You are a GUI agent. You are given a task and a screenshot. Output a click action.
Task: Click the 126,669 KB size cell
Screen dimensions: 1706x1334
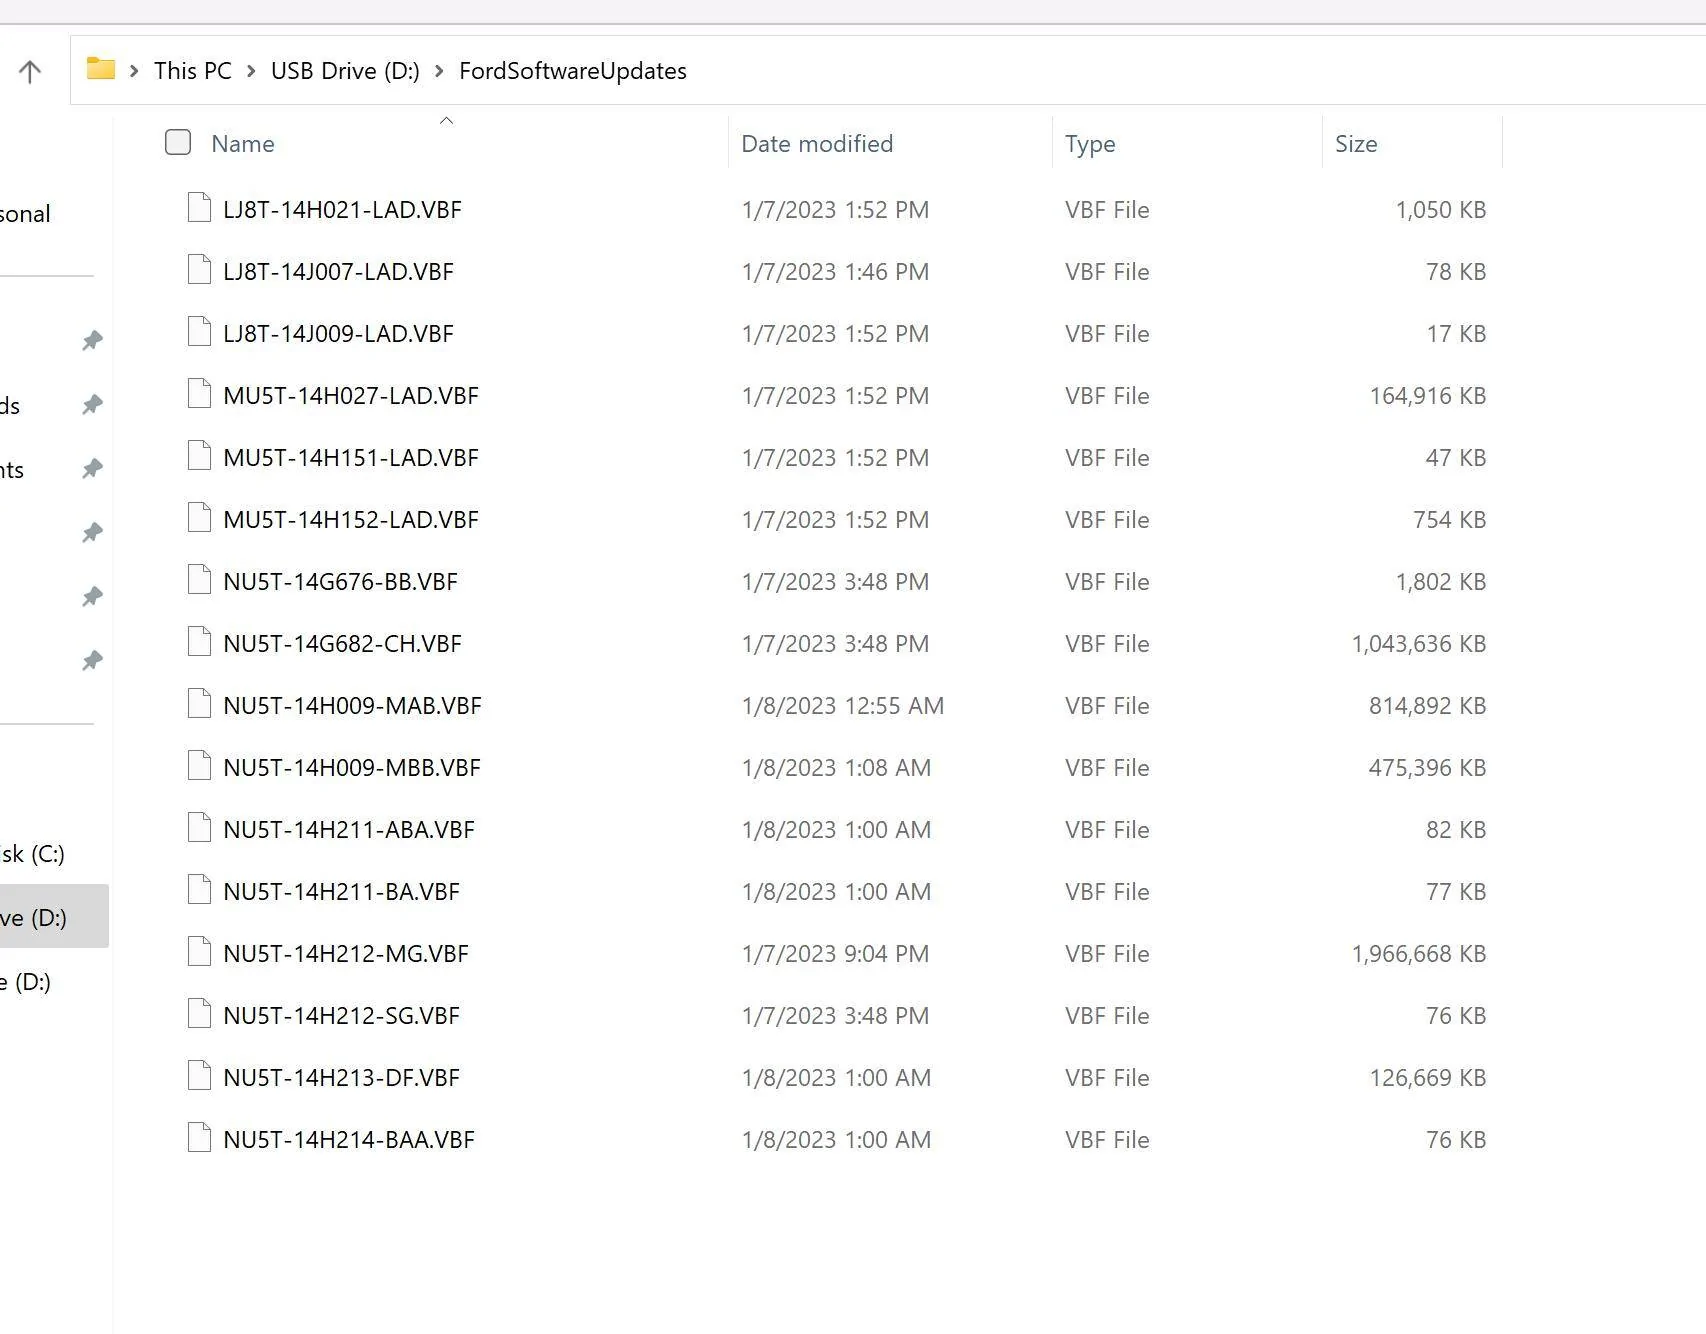(1428, 1078)
